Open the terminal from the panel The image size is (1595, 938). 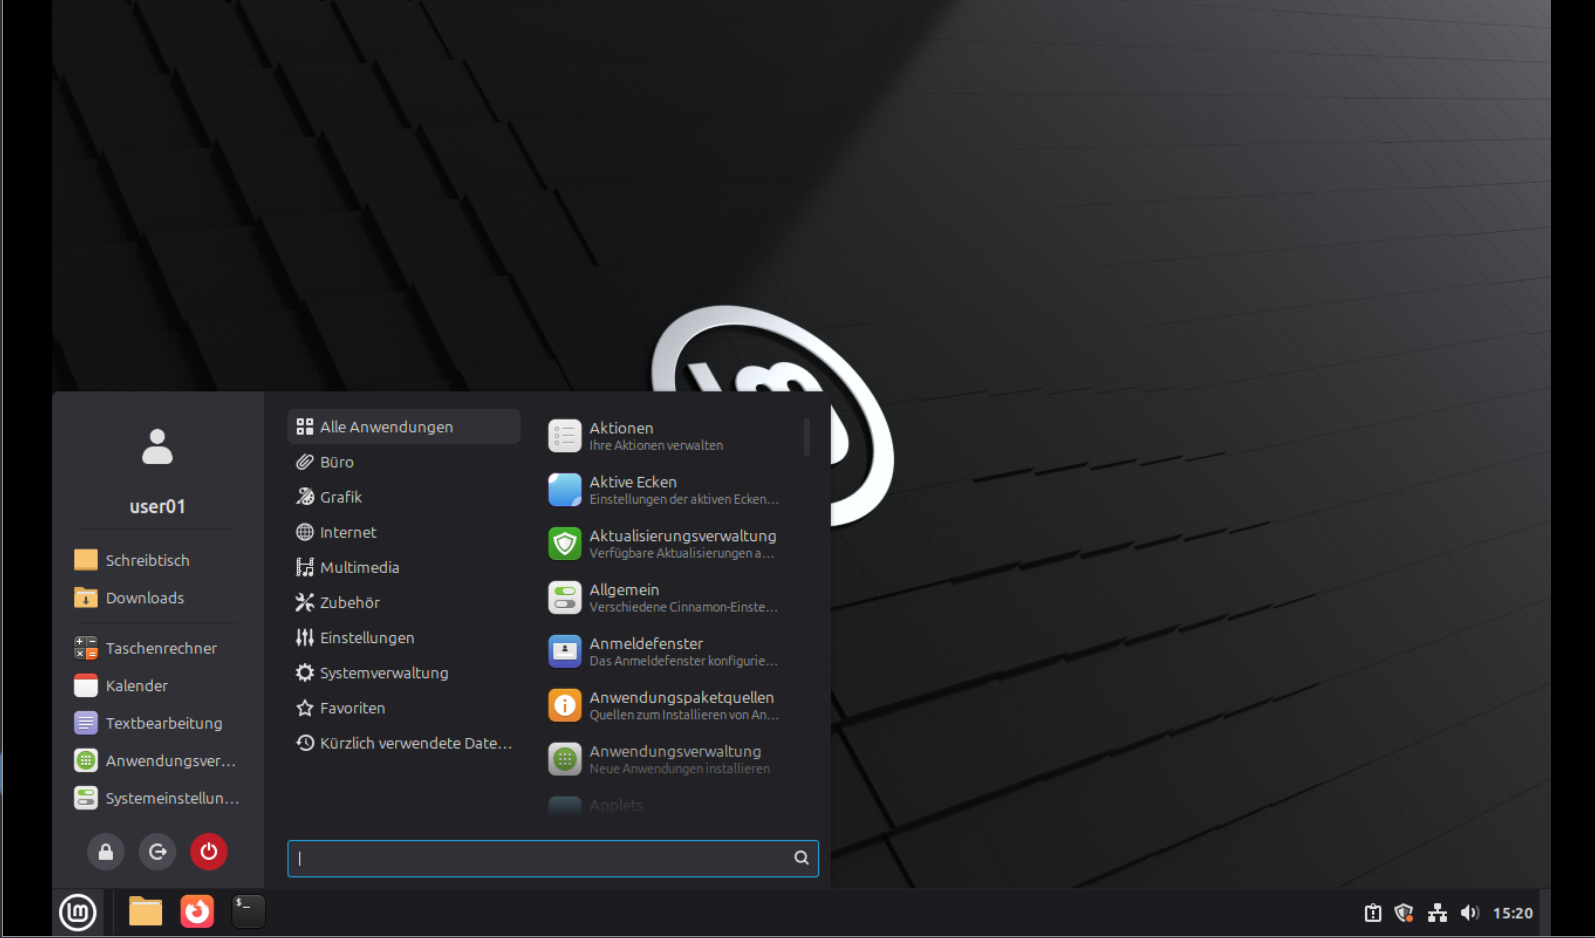coord(248,912)
